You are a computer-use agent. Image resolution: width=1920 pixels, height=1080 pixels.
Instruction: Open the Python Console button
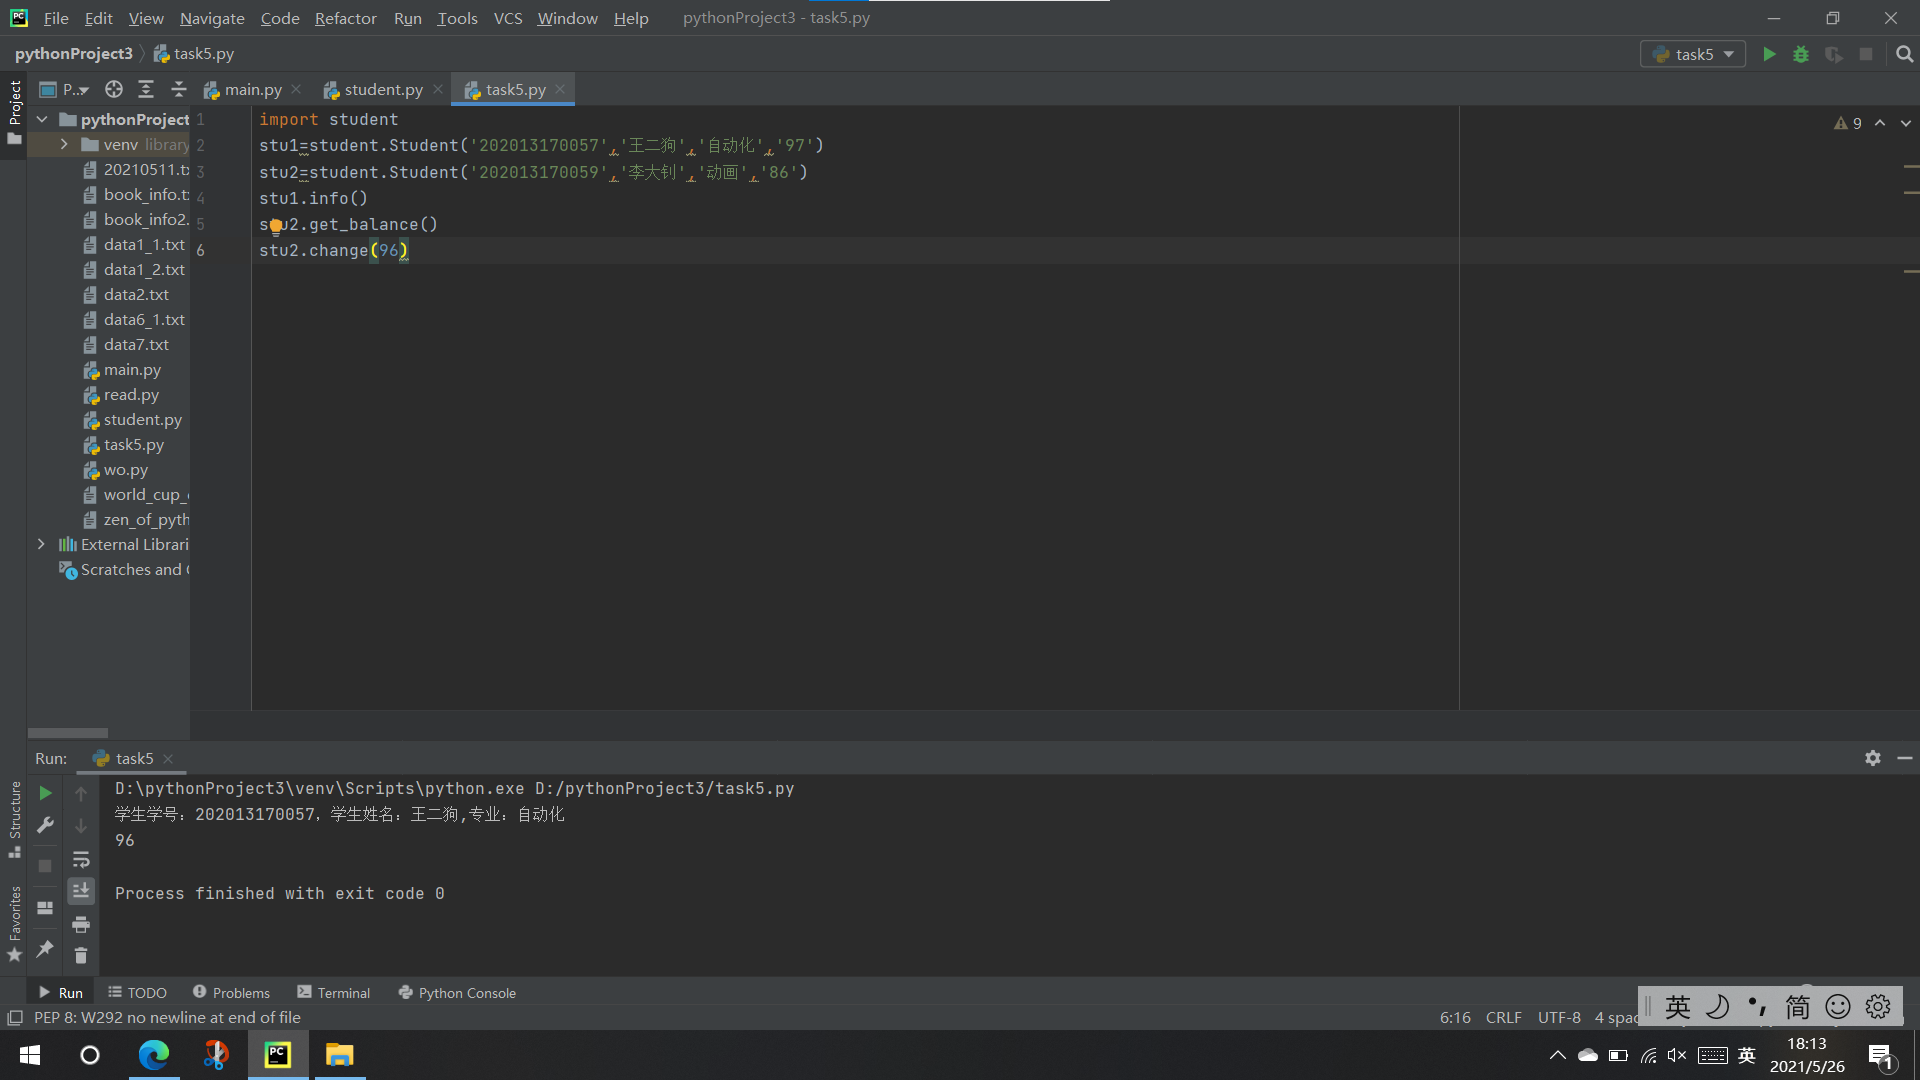(457, 992)
